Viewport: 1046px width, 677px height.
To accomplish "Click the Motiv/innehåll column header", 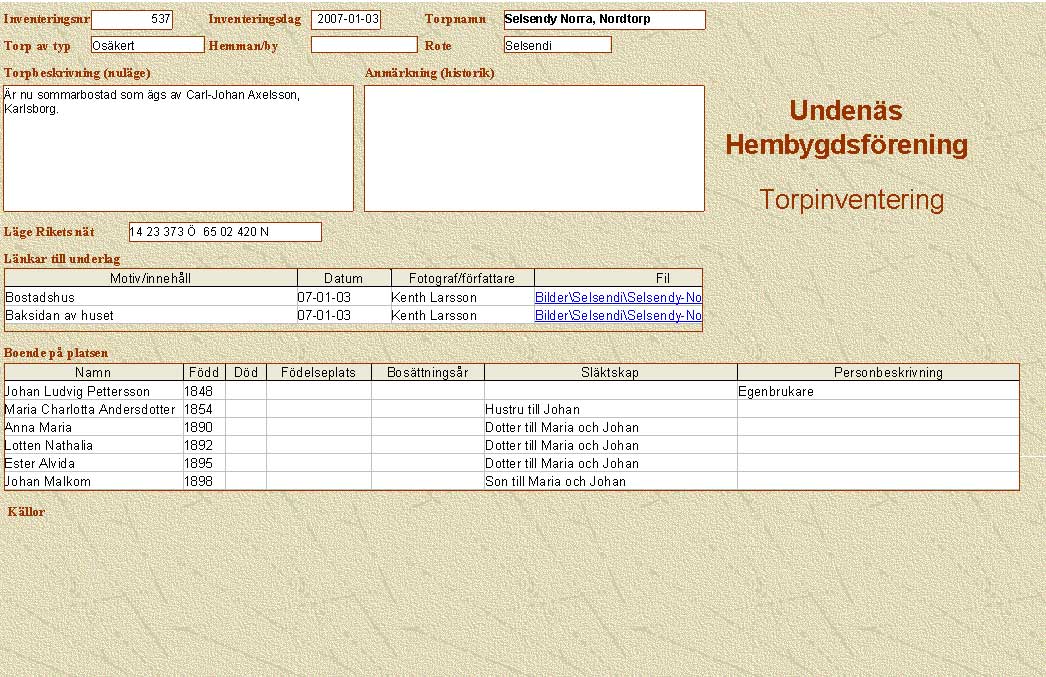I will pos(151,278).
